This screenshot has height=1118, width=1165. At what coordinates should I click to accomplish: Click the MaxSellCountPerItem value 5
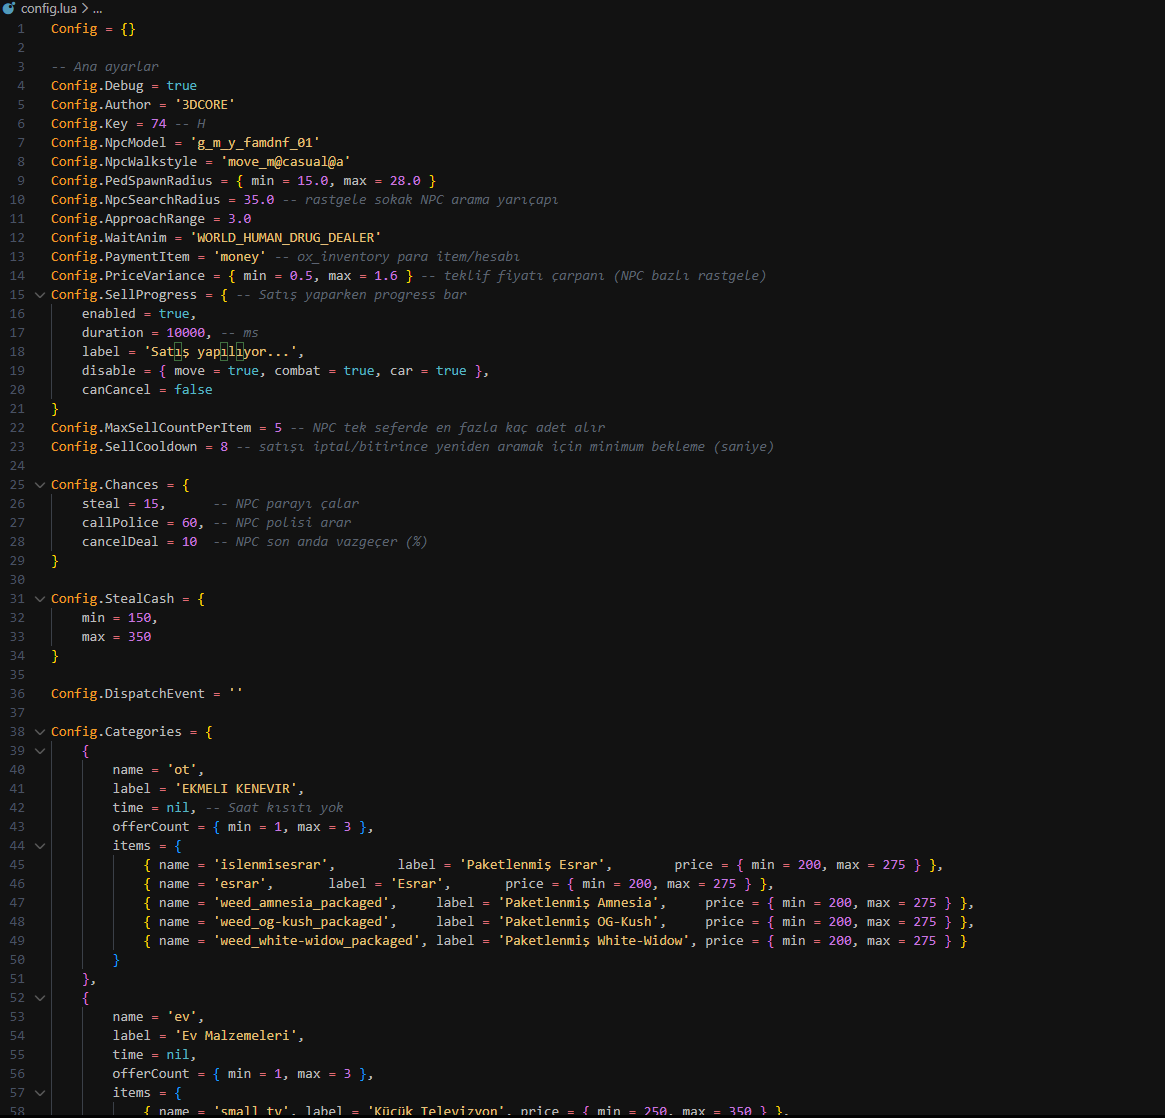coord(278,428)
